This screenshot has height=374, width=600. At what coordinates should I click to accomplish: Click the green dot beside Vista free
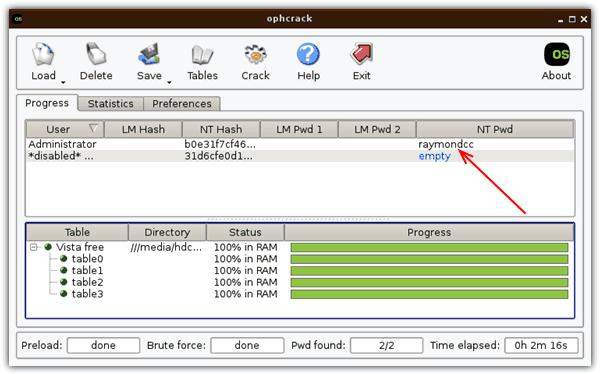(48, 247)
